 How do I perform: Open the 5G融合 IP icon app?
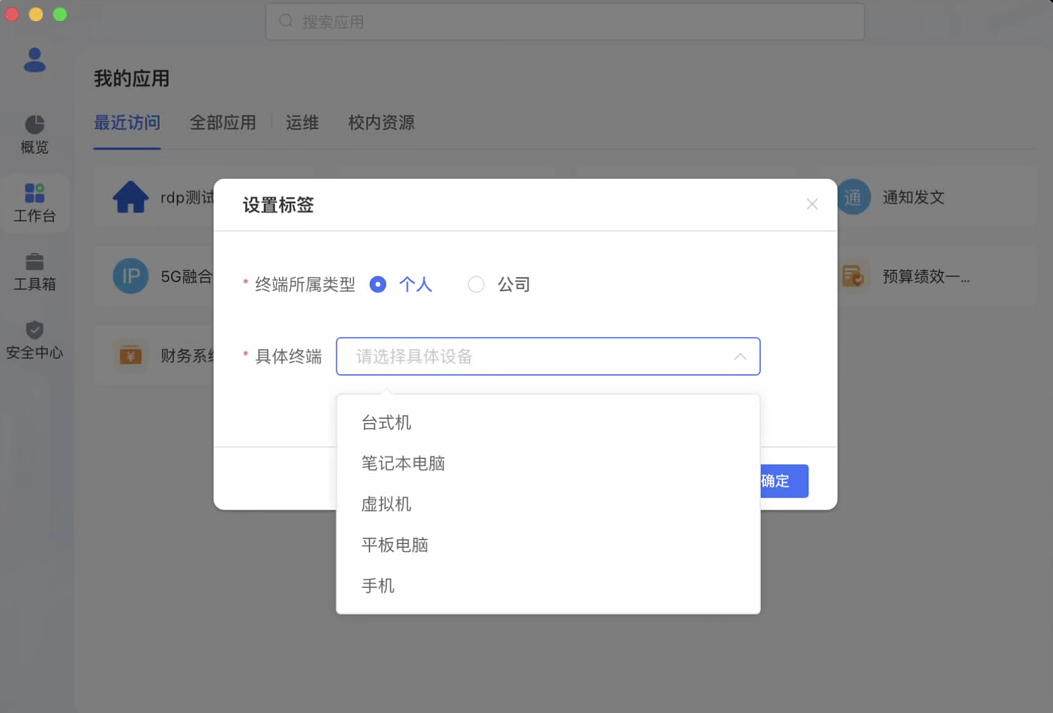[x=130, y=276]
